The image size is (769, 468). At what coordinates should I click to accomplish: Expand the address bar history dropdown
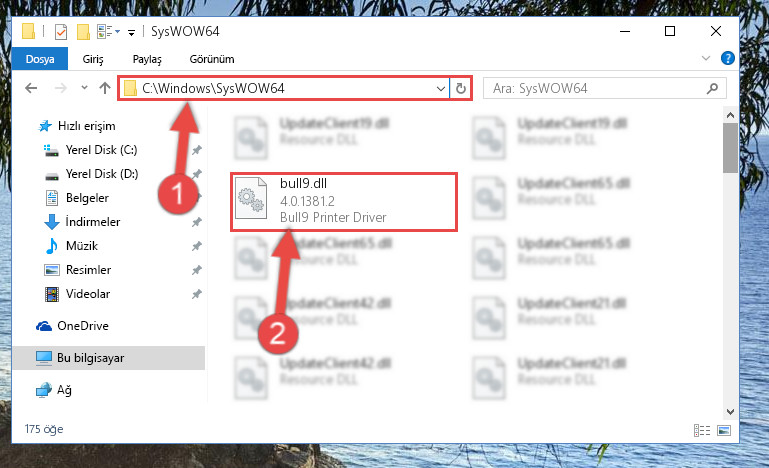click(440, 89)
